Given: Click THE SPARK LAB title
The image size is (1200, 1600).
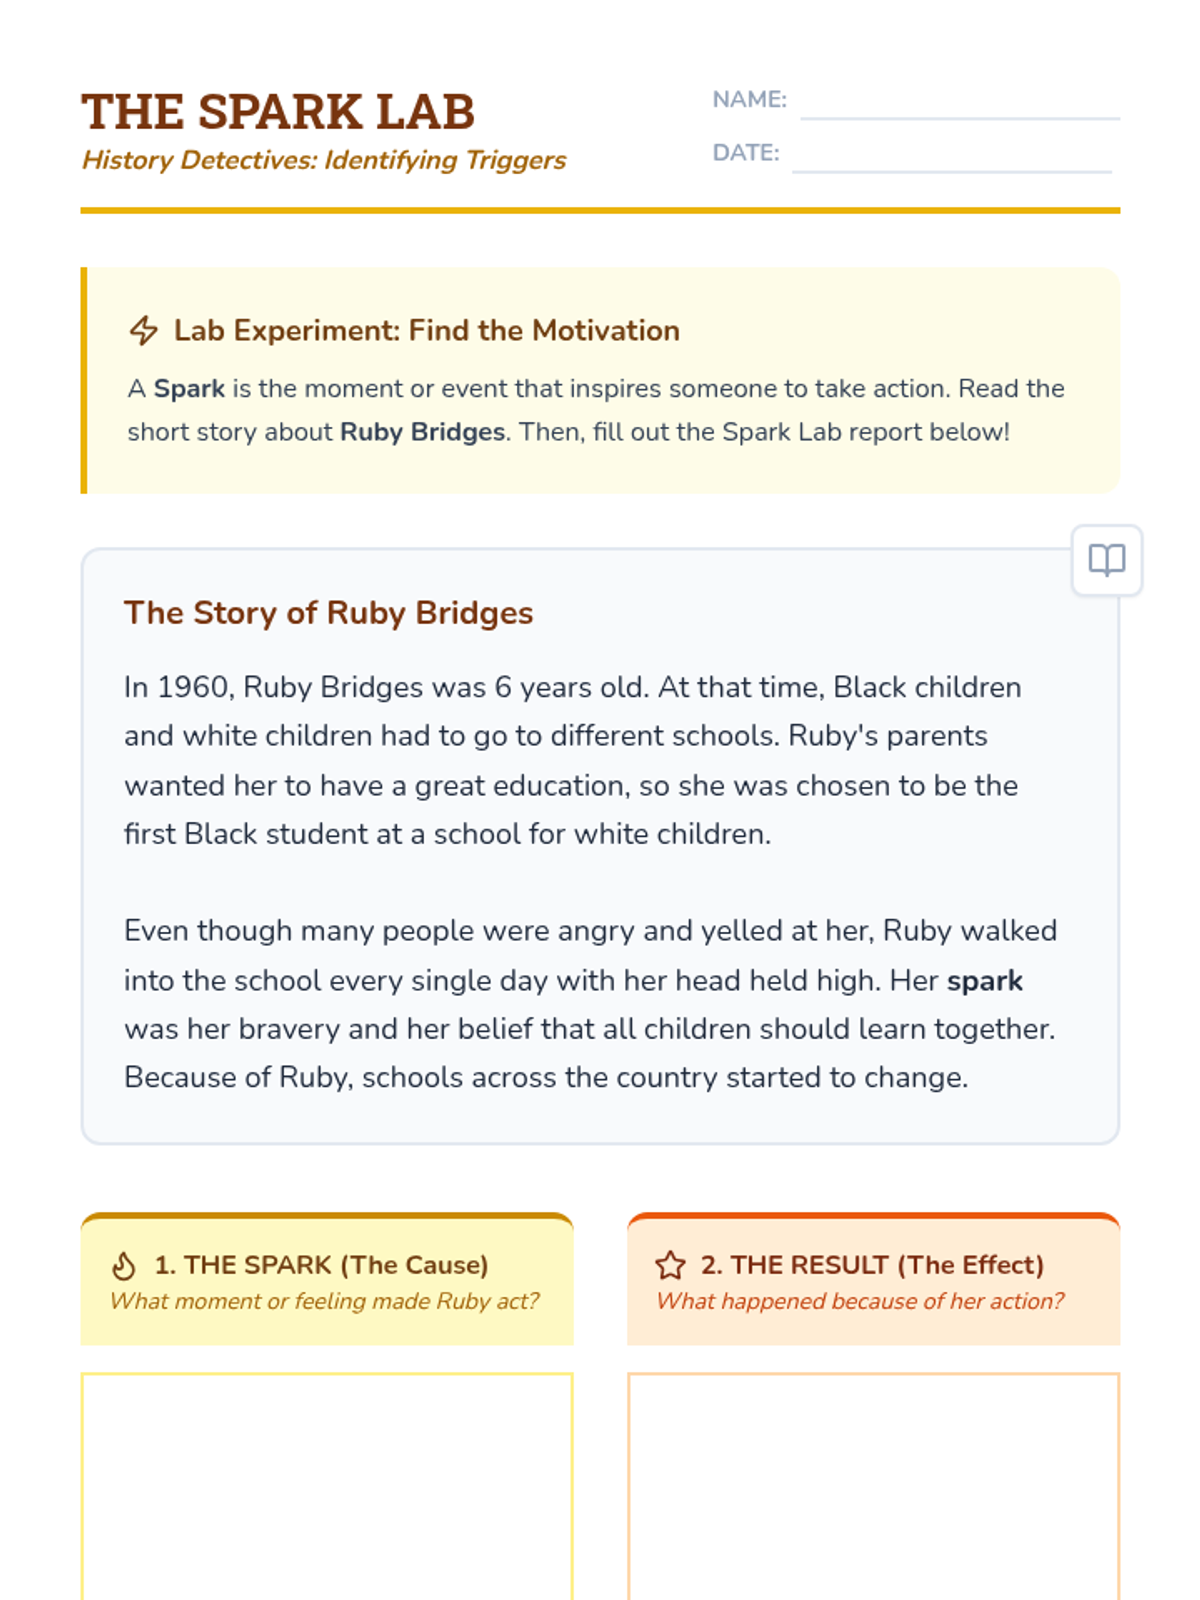Looking at the screenshot, I should pyautogui.click(x=278, y=111).
